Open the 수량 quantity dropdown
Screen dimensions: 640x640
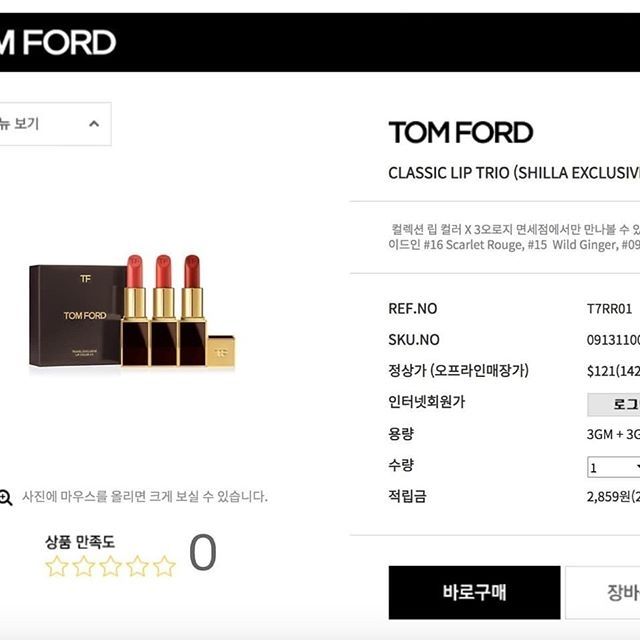613,467
